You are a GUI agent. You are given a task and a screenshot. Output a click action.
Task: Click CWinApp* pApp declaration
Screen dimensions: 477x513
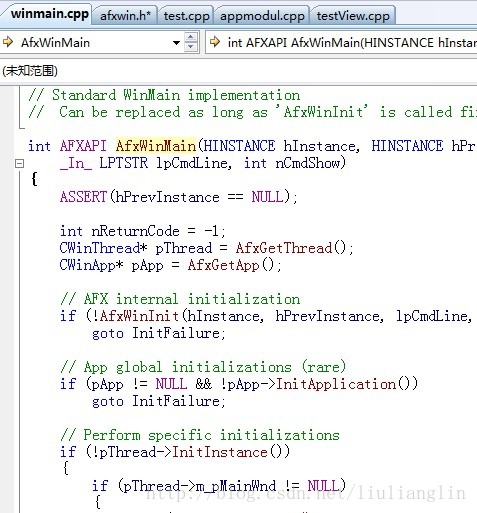(x=111, y=265)
